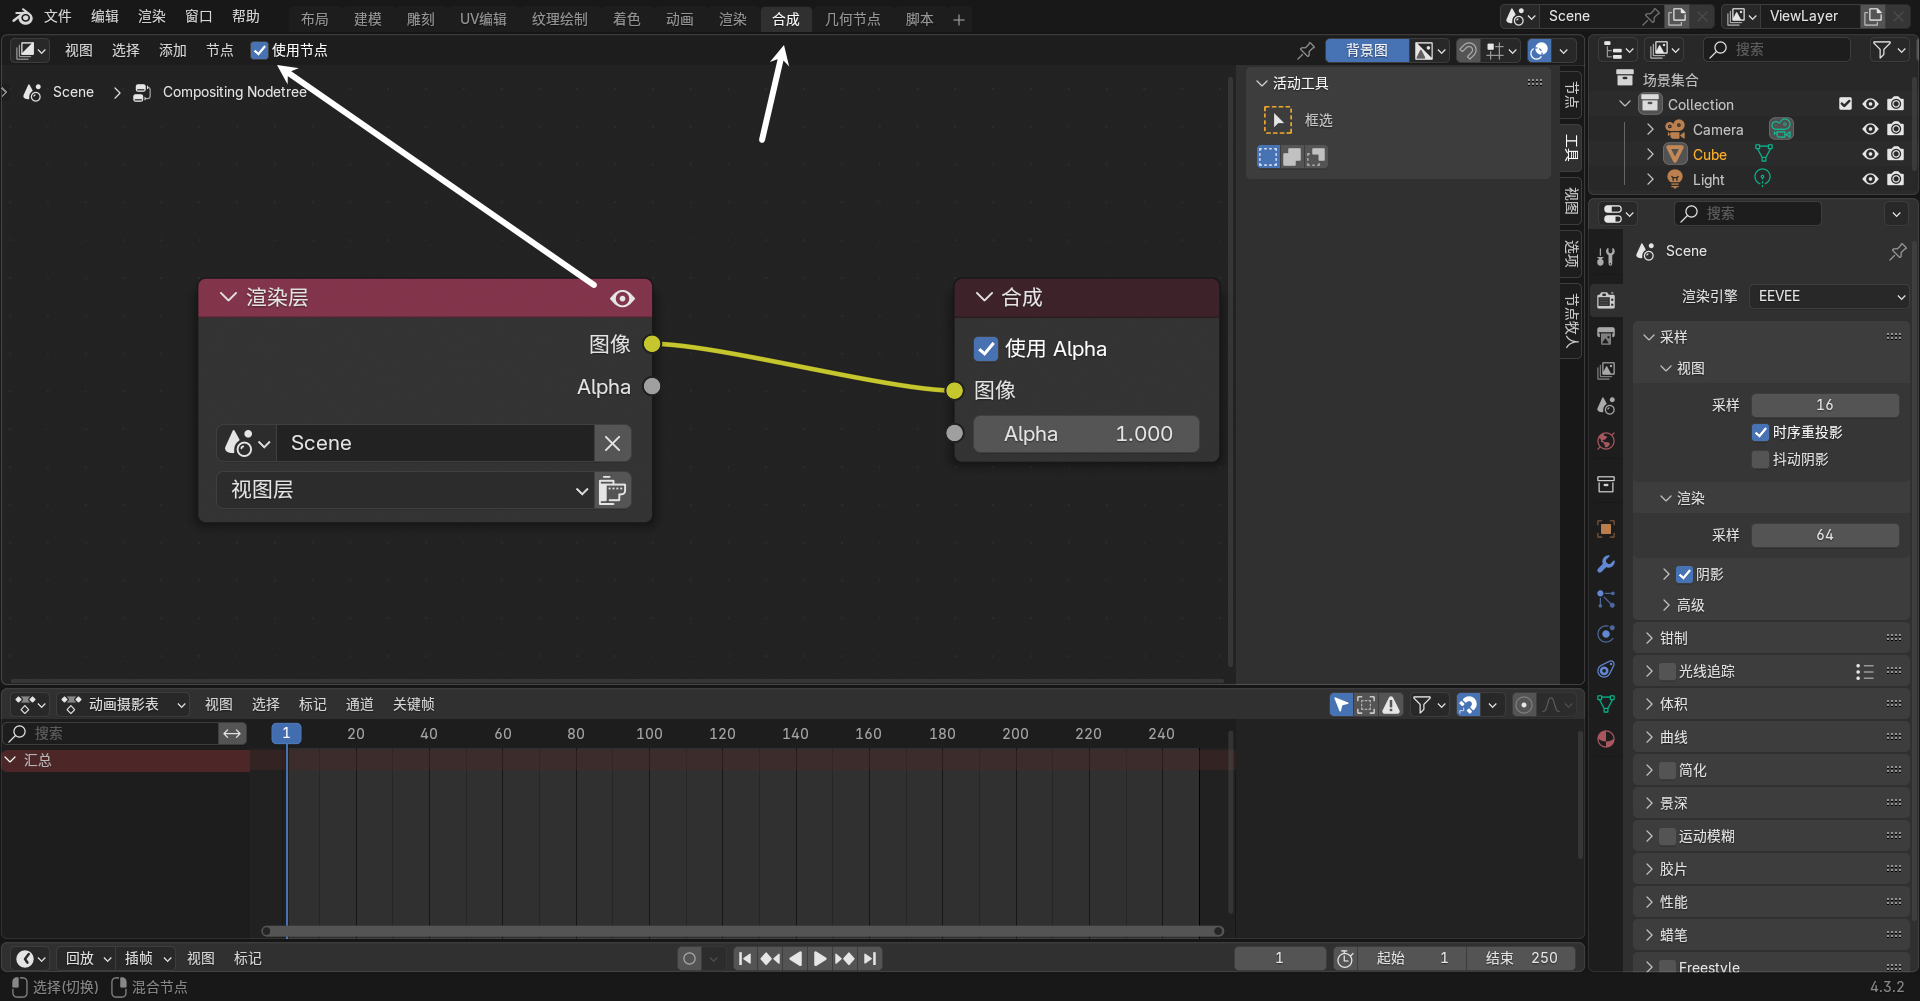This screenshot has width=1920, height=1001.
Task: Adjust the Alpha value slider in Composite node
Action: (1086, 434)
